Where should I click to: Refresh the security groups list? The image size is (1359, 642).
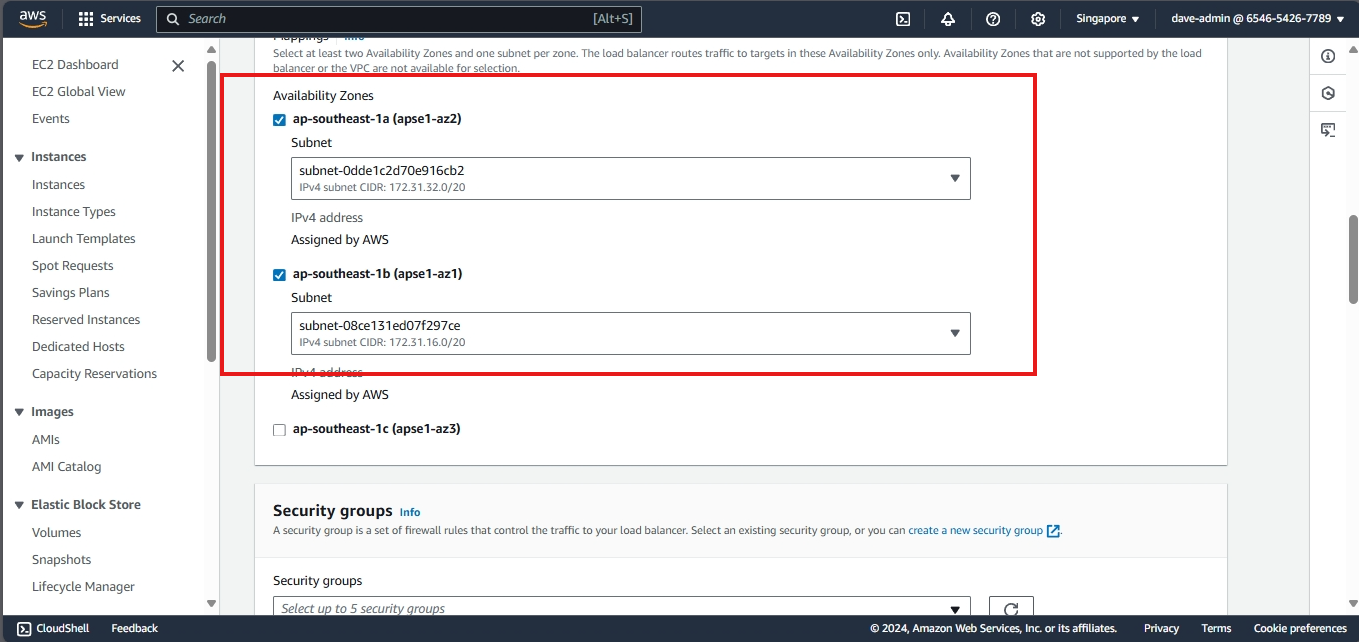pyautogui.click(x=1010, y=609)
